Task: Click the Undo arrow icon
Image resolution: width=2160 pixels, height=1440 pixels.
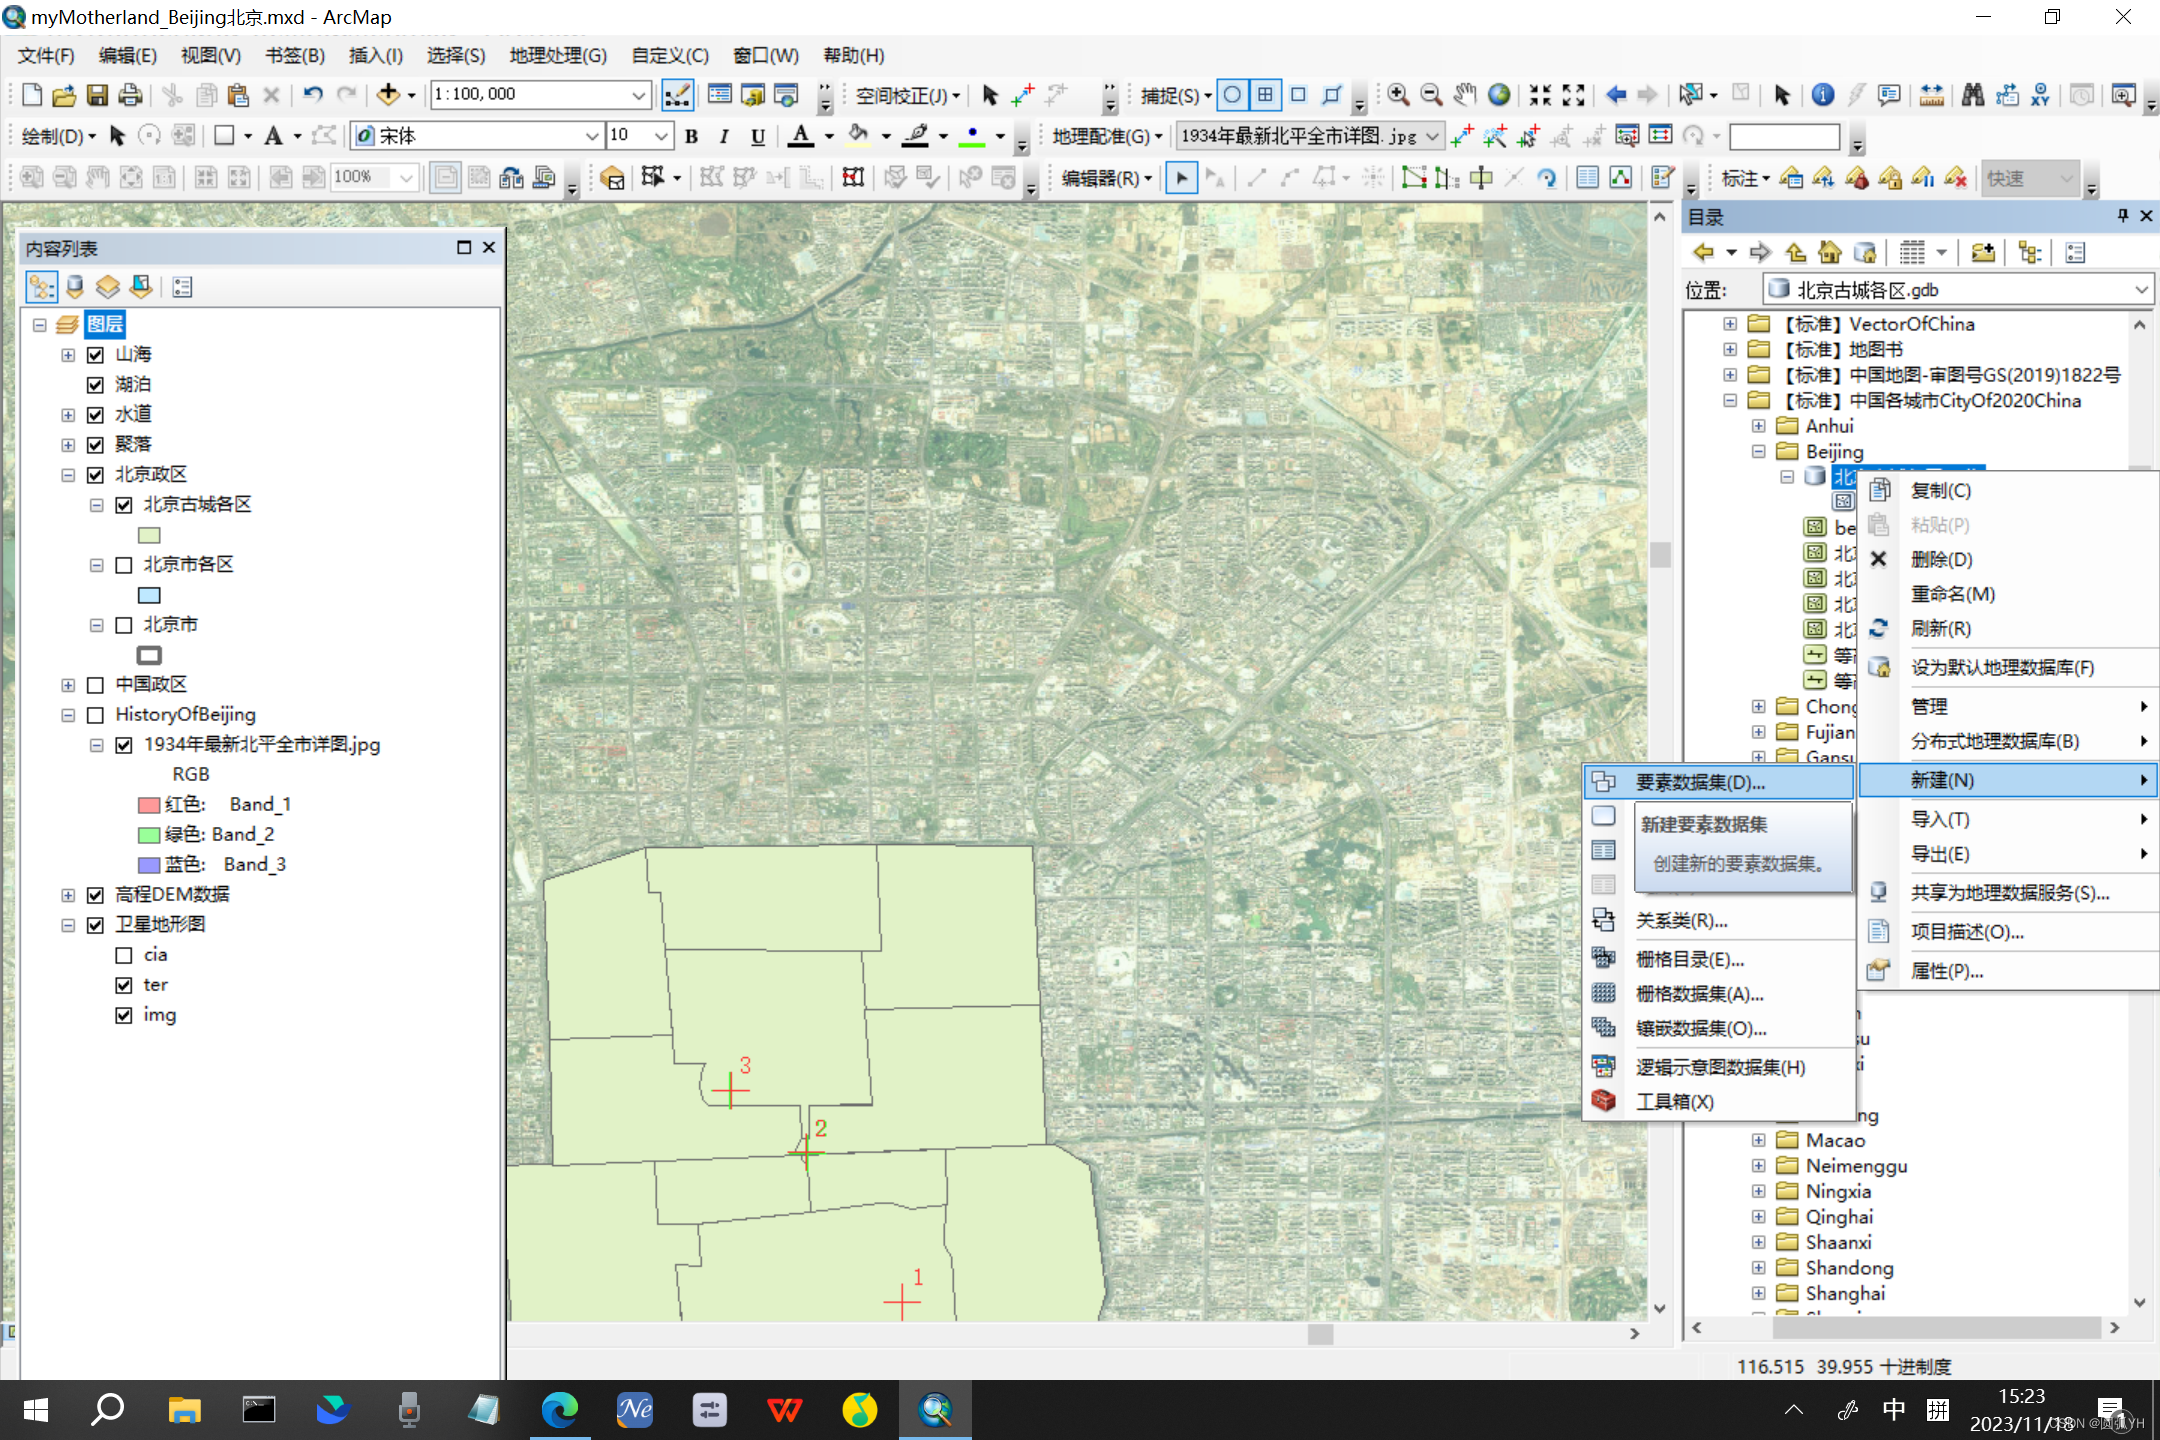Action: pos(312,95)
